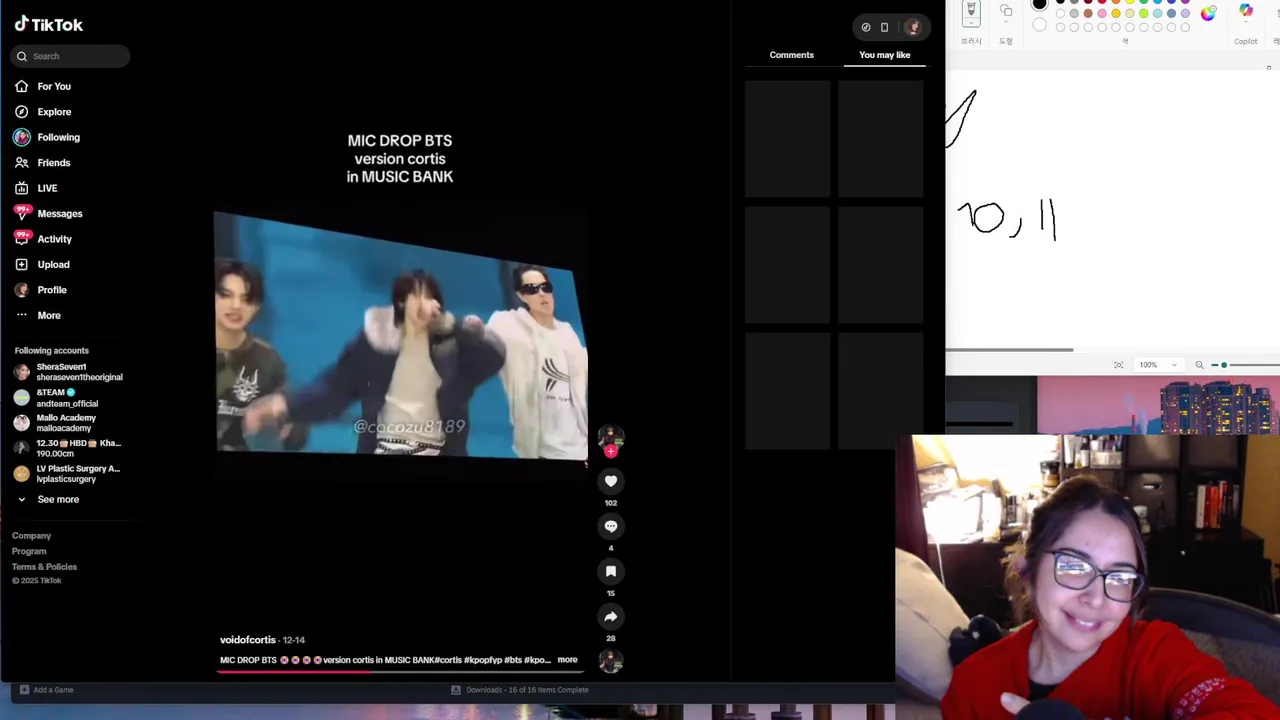Share the video with arrow icon
The image size is (1280, 720).
(611, 616)
